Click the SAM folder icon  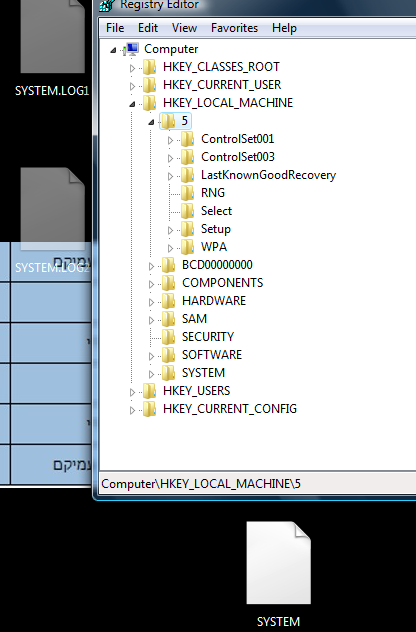click(168, 319)
